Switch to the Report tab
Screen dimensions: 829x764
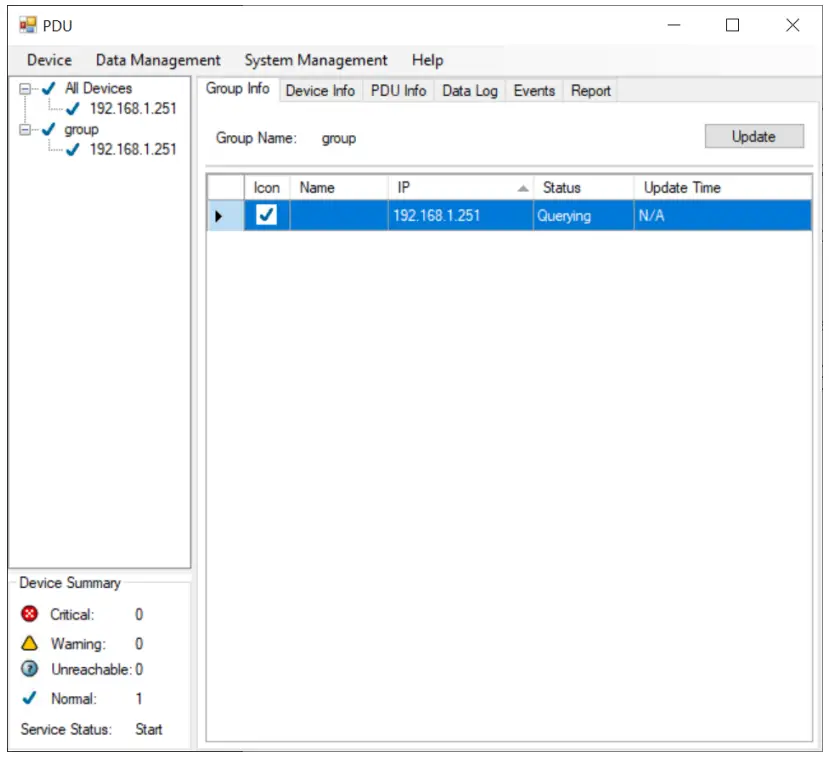tap(591, 91)
